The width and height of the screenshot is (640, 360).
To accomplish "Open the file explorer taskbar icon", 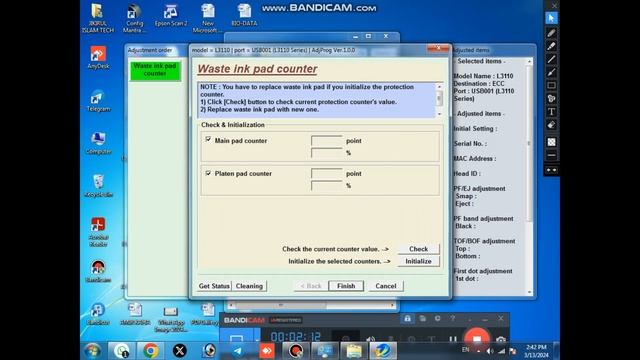I will (x=354, y=351).
